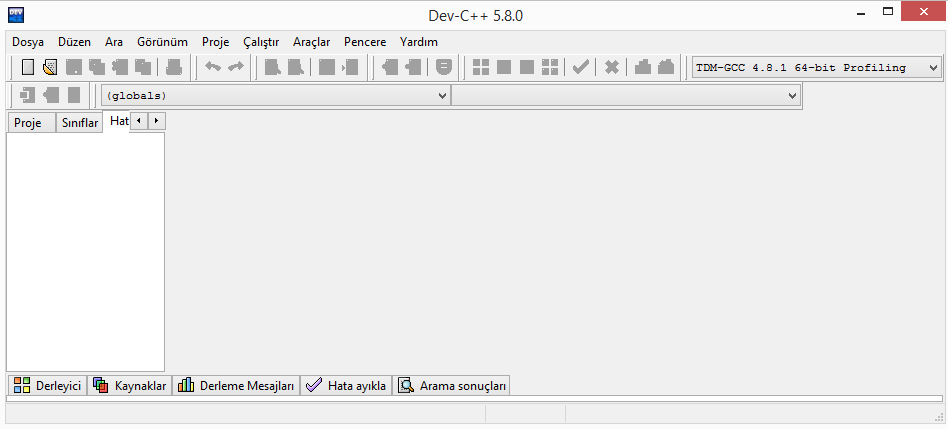Click the X stop execution icon

tap(612, 68)
